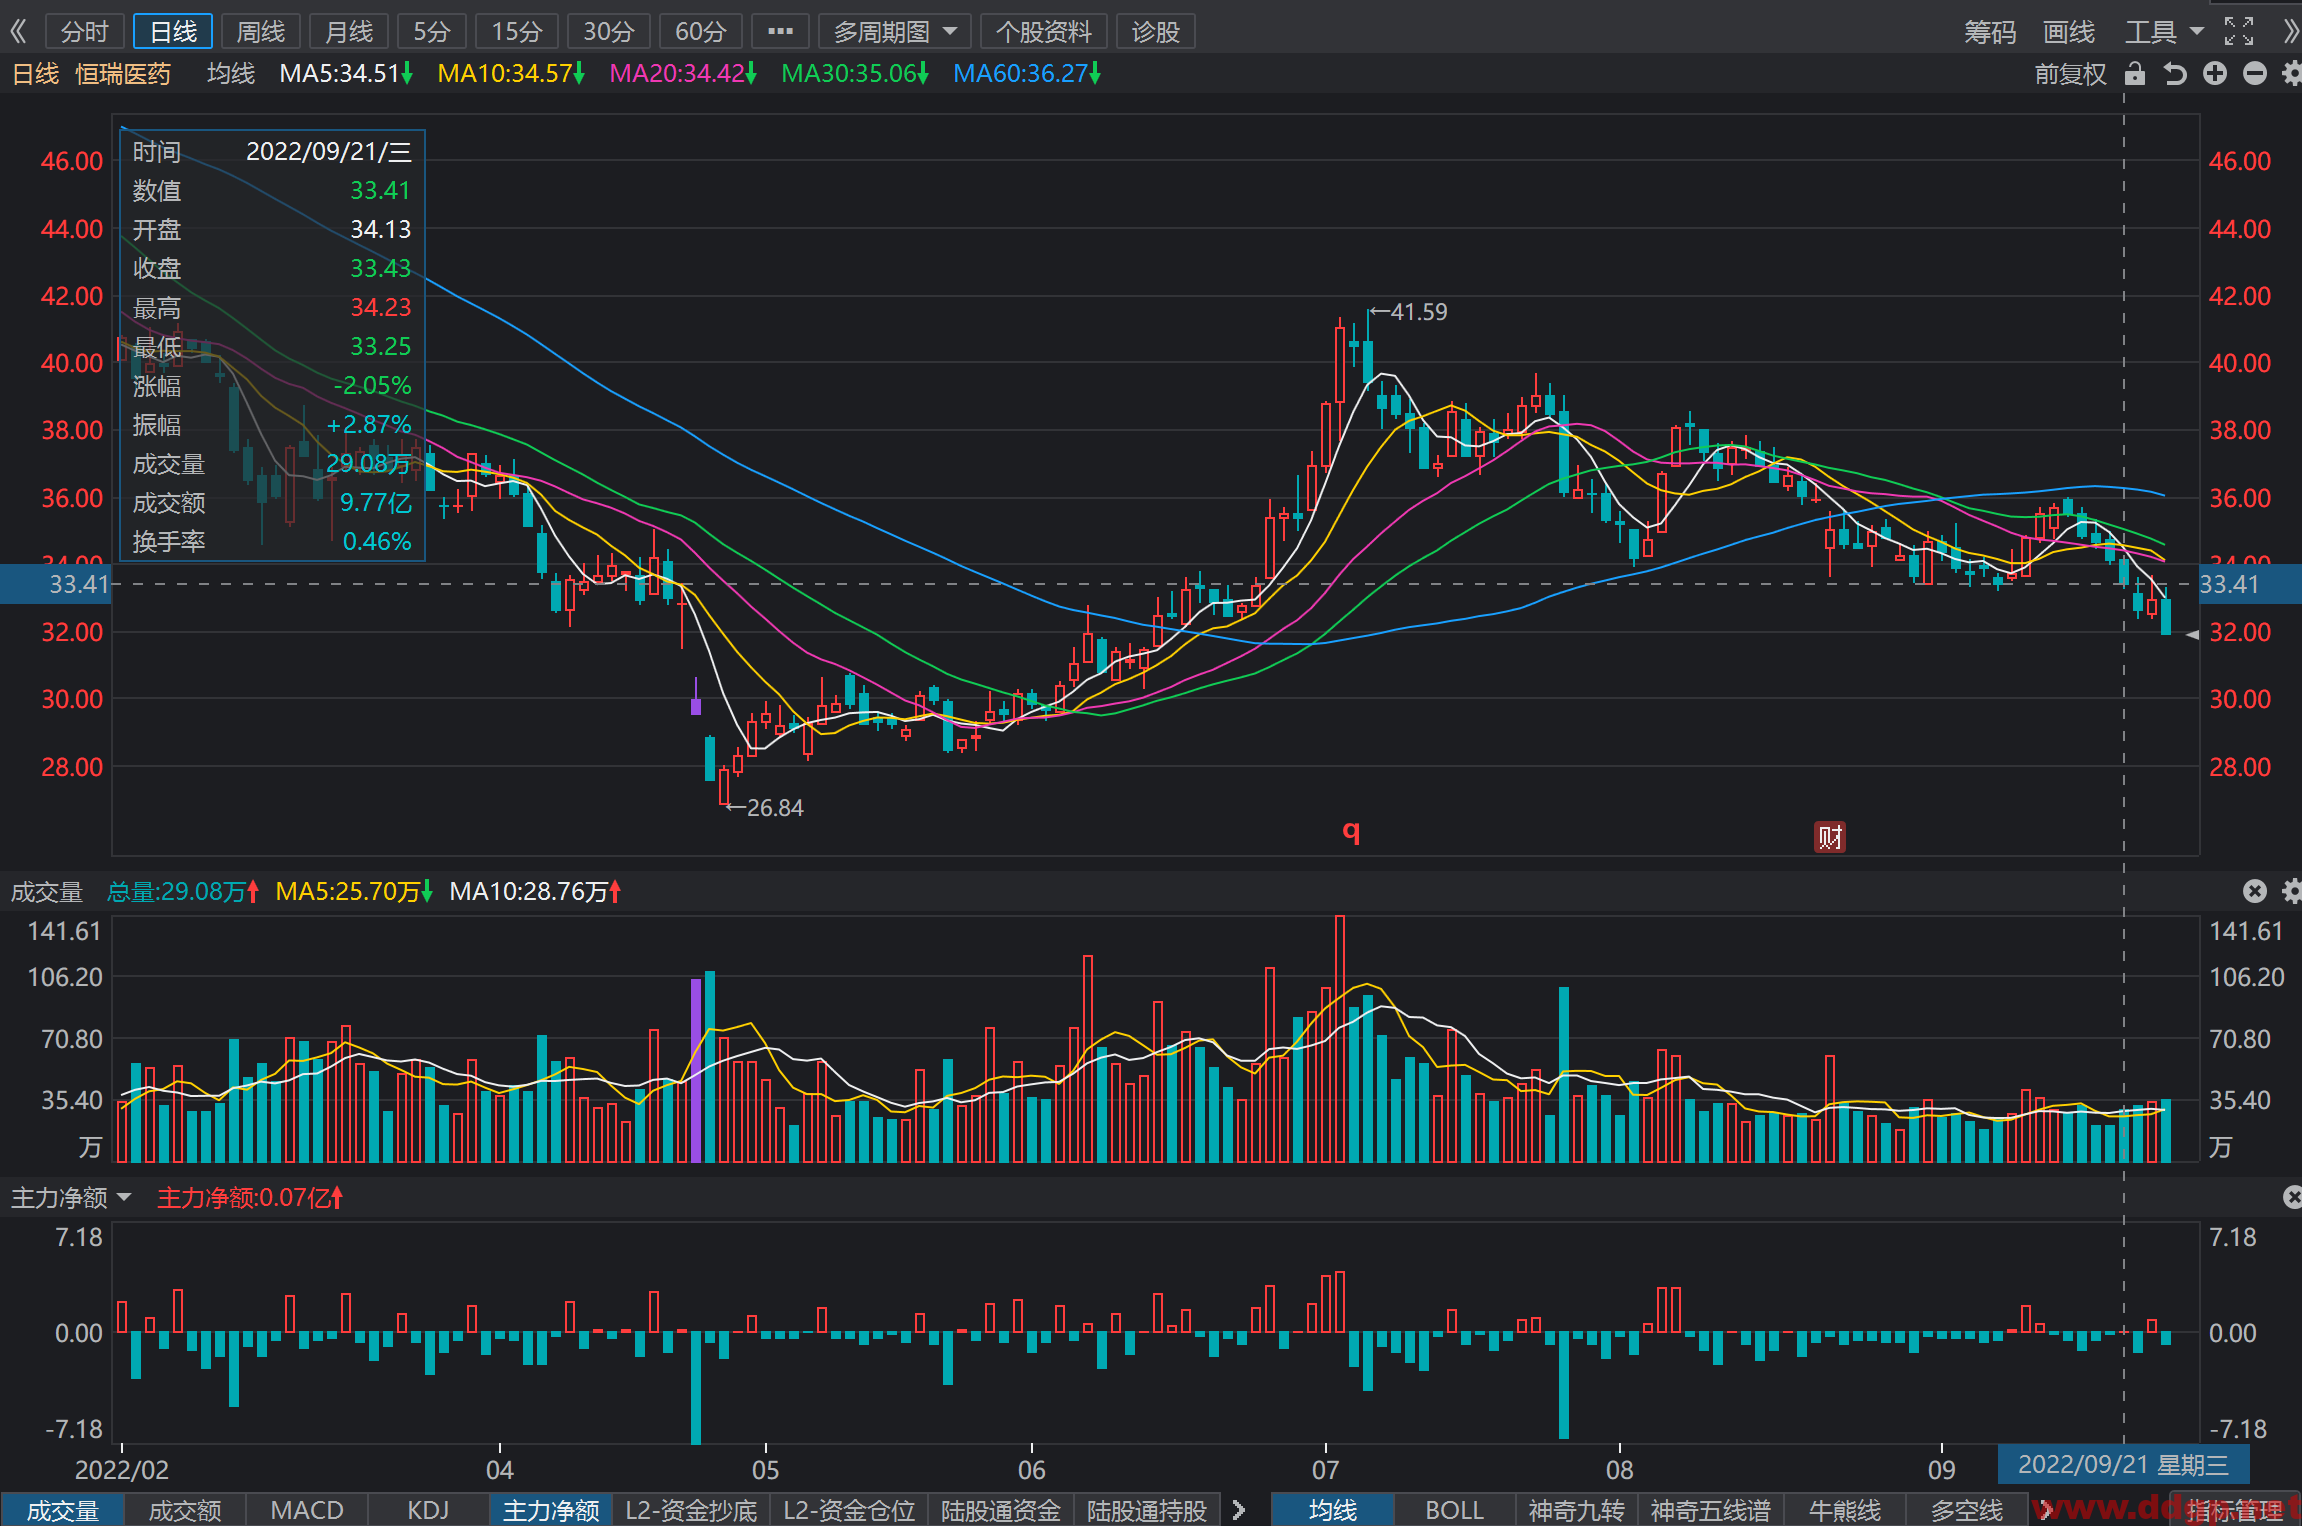Image resolution: width=2302 pixels, height=1526 pixels.
Task: Click the 财 financial marker on chart
Action: (1830, 837)
